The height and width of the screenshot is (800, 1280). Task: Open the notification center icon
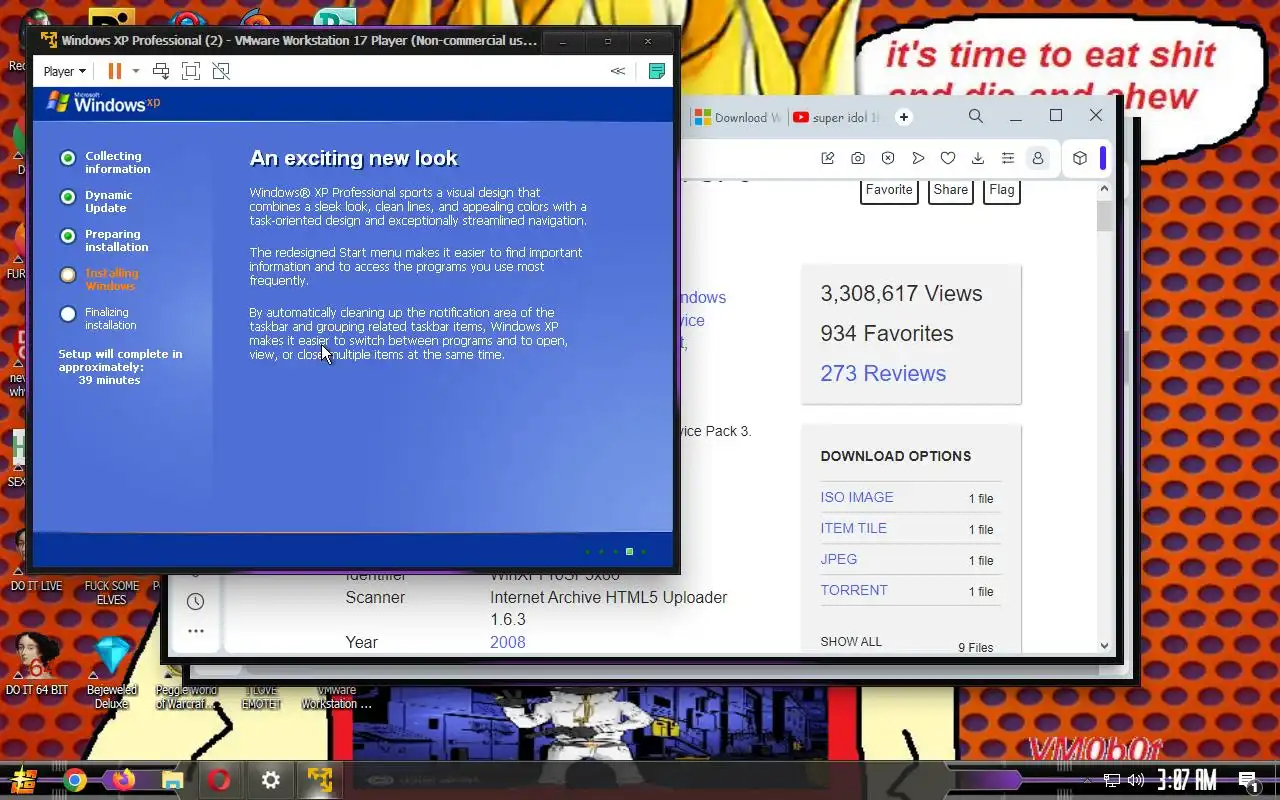pos(1248,780)
